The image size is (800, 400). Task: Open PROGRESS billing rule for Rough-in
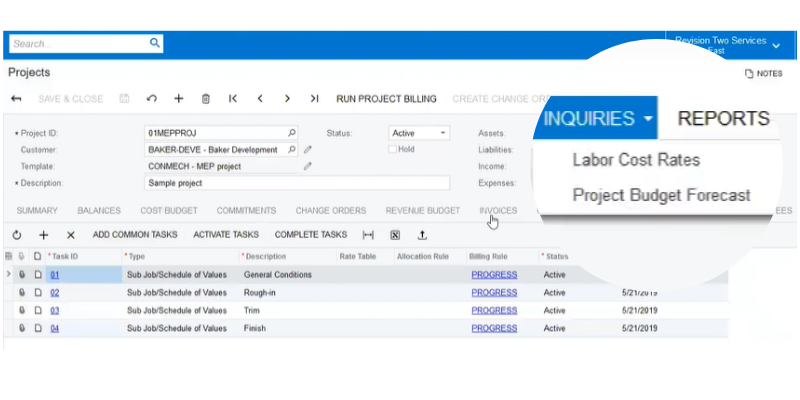(x=494, y=293)
